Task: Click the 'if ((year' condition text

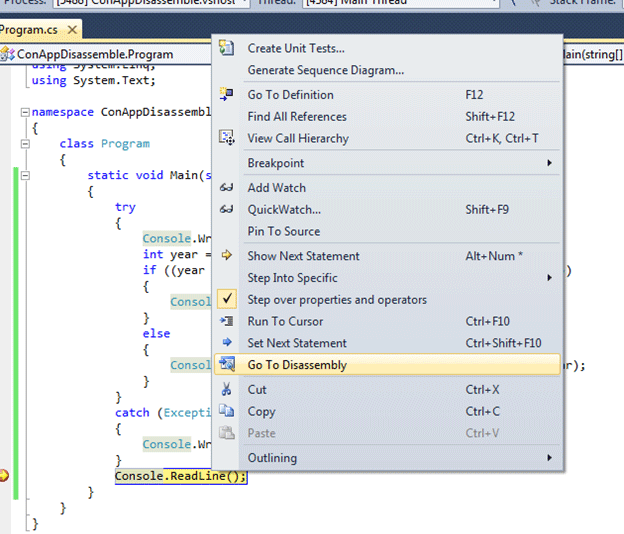Action: point(174,270)
